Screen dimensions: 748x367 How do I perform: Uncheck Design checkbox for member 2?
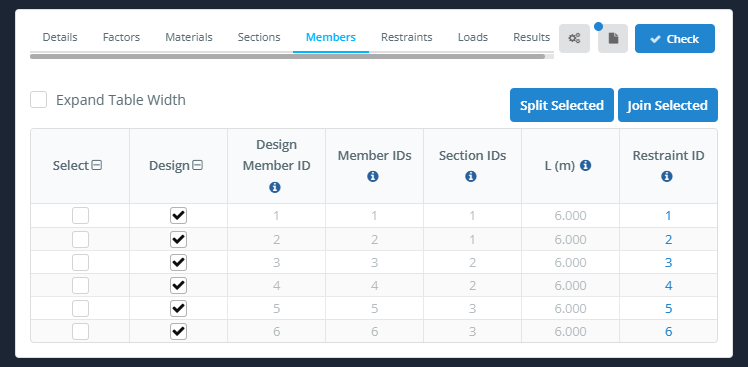coord(178,239)
